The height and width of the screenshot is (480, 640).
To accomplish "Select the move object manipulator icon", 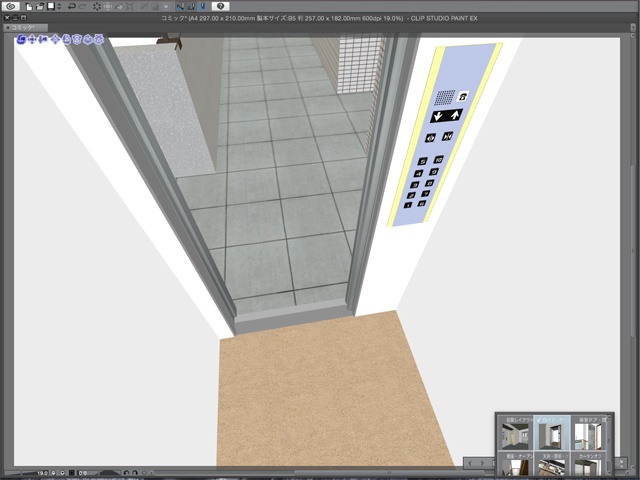I will [x=55, y=40].
